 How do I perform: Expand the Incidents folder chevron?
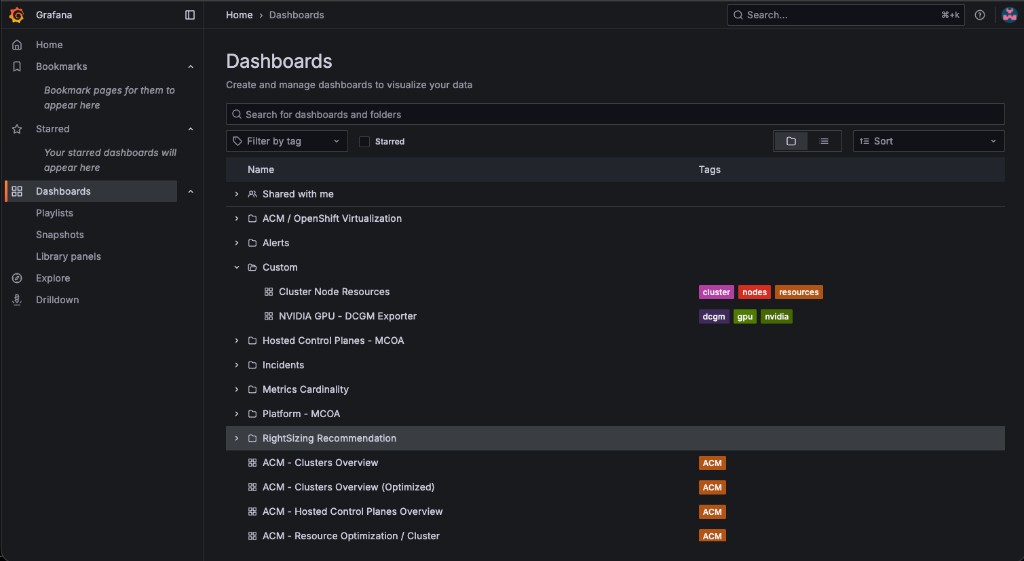(x=236, y=364)
